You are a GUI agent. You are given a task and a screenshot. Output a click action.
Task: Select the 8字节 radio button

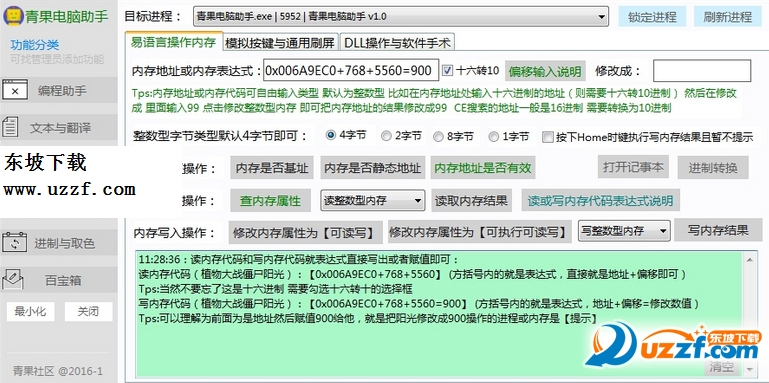pos(438,136)
